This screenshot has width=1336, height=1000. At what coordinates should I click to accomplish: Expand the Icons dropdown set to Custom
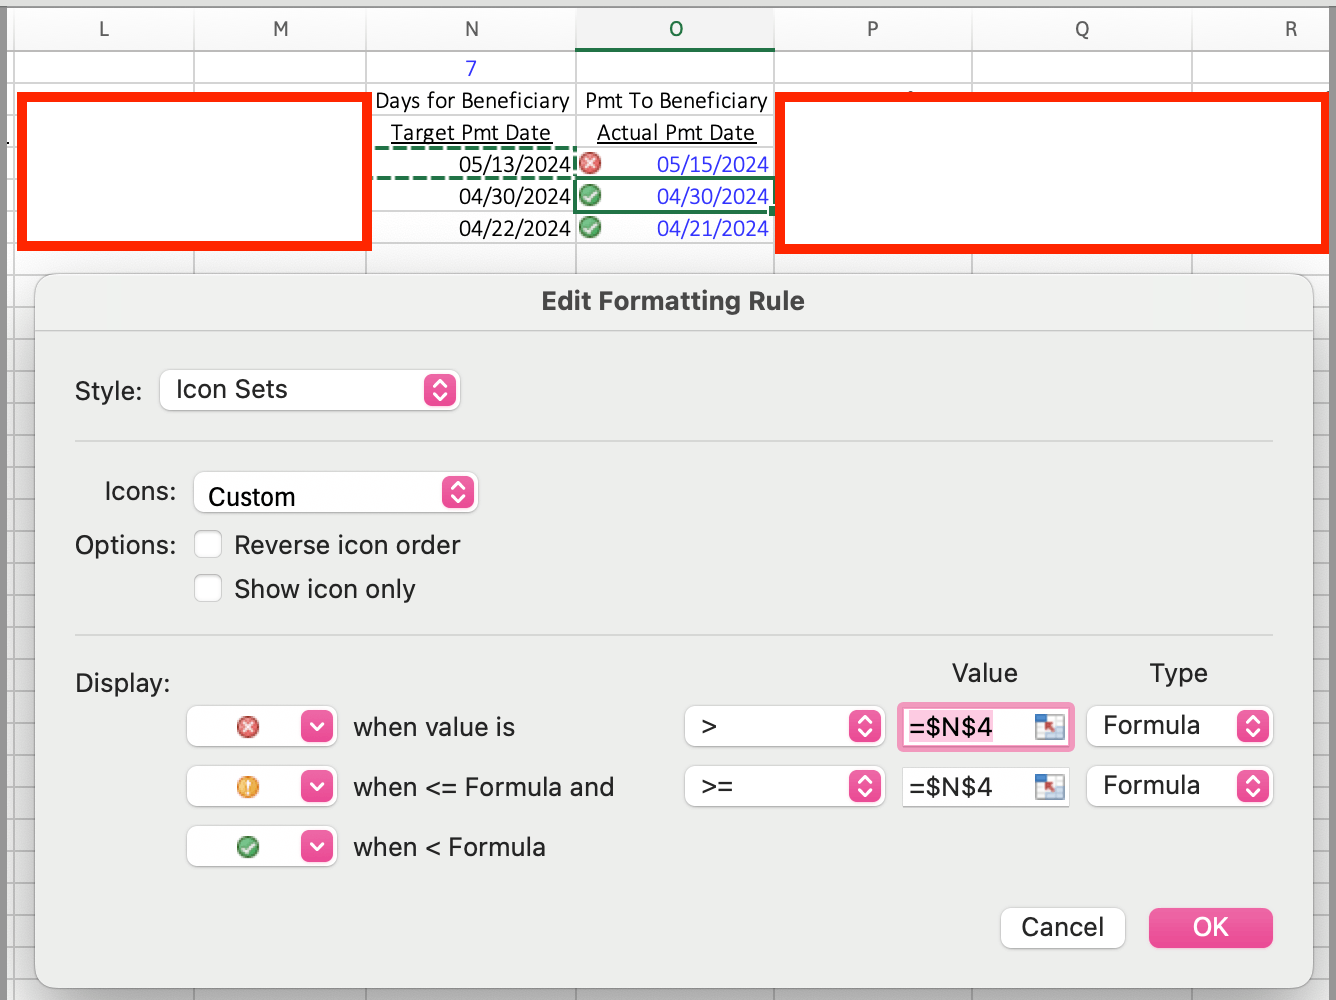pos(336,493)
